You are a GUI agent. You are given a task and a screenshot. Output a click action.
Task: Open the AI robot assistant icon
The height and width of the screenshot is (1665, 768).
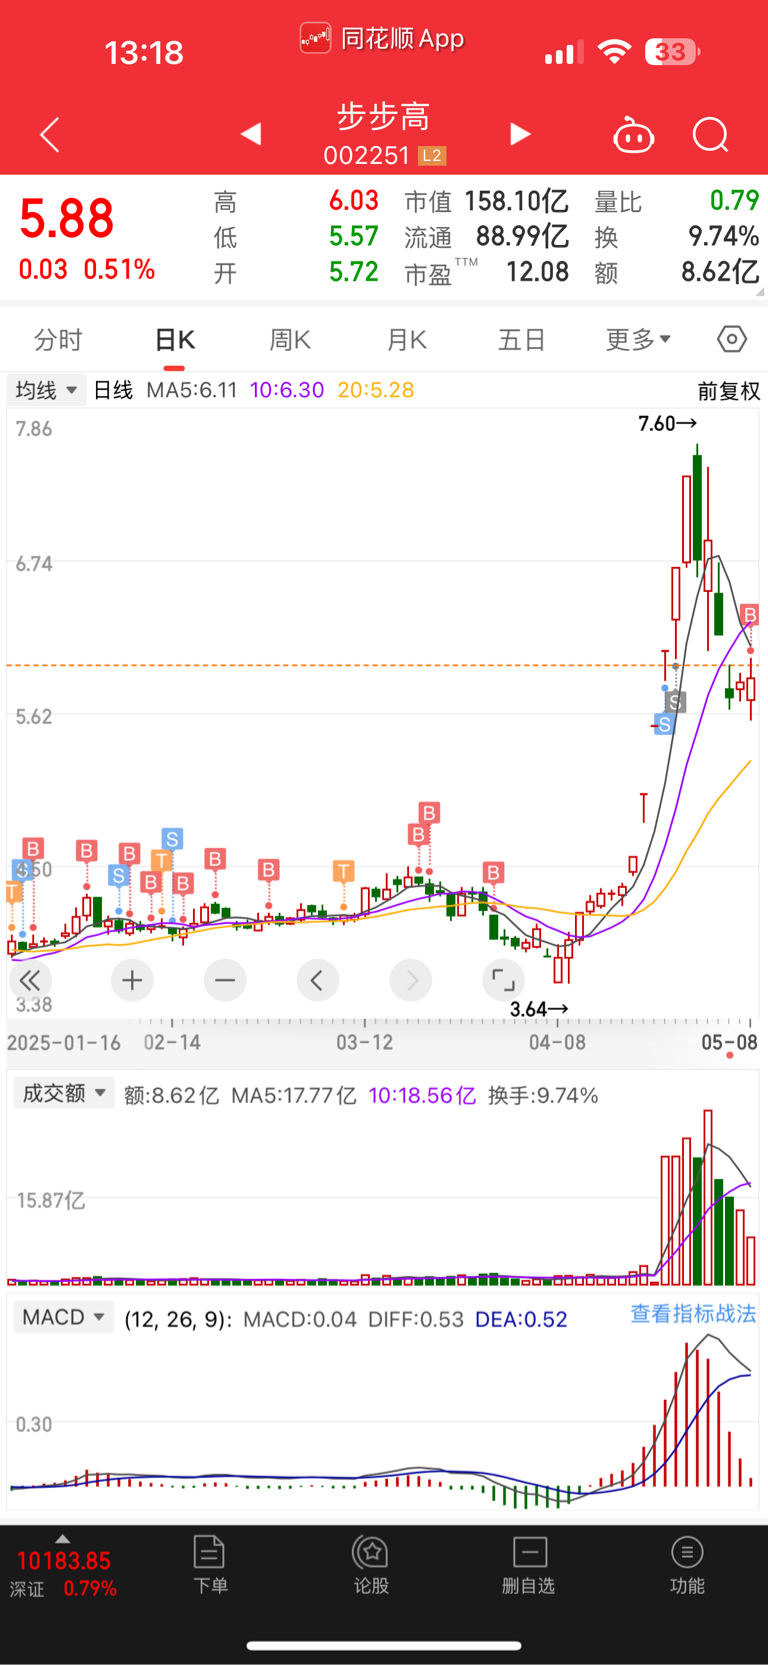point(633,135)
